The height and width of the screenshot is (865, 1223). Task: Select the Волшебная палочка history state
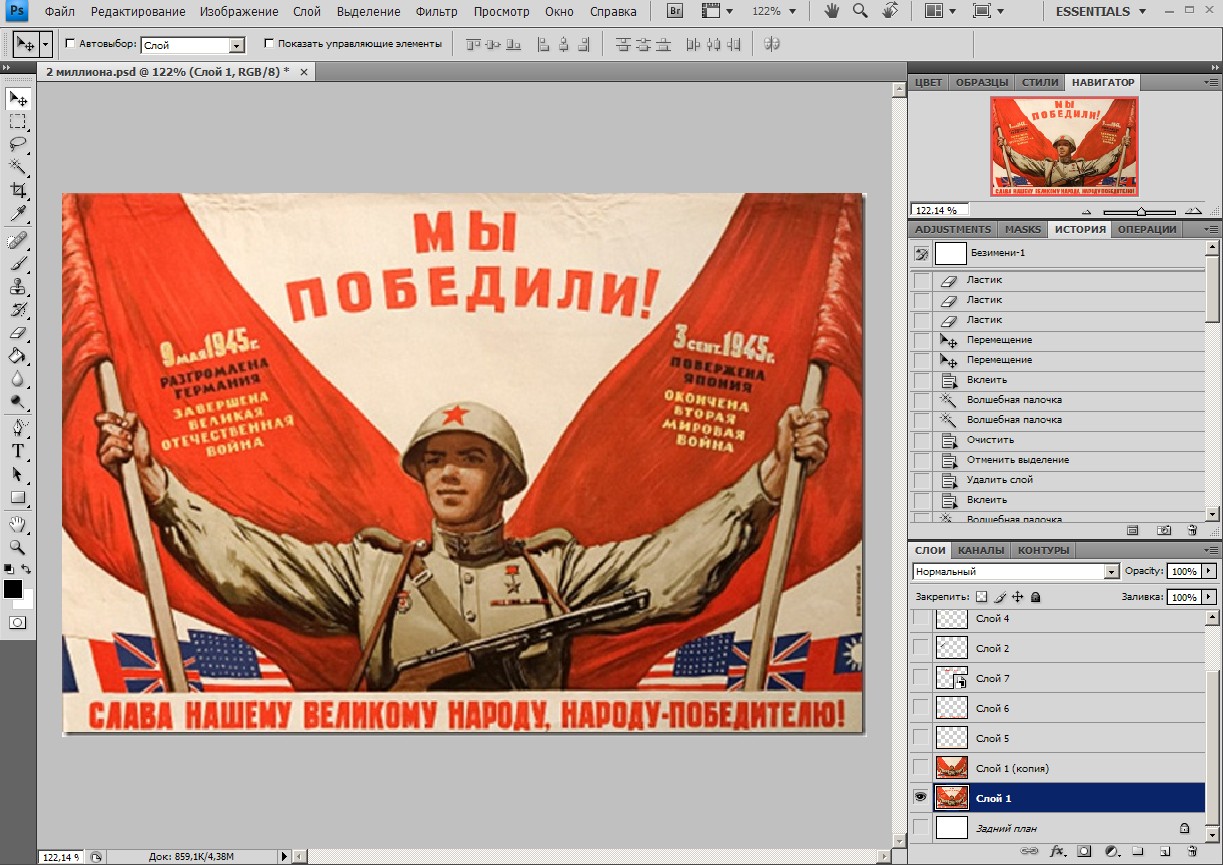[x=1014, y=400]
